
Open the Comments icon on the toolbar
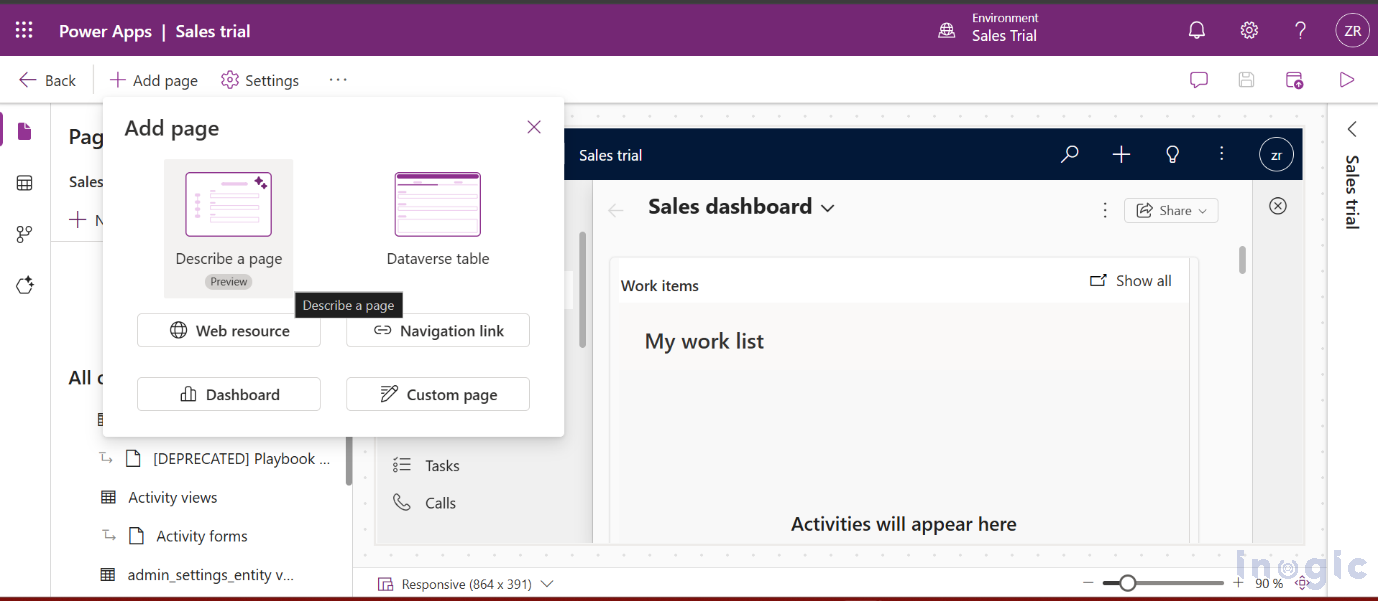tap(1198, 79)
